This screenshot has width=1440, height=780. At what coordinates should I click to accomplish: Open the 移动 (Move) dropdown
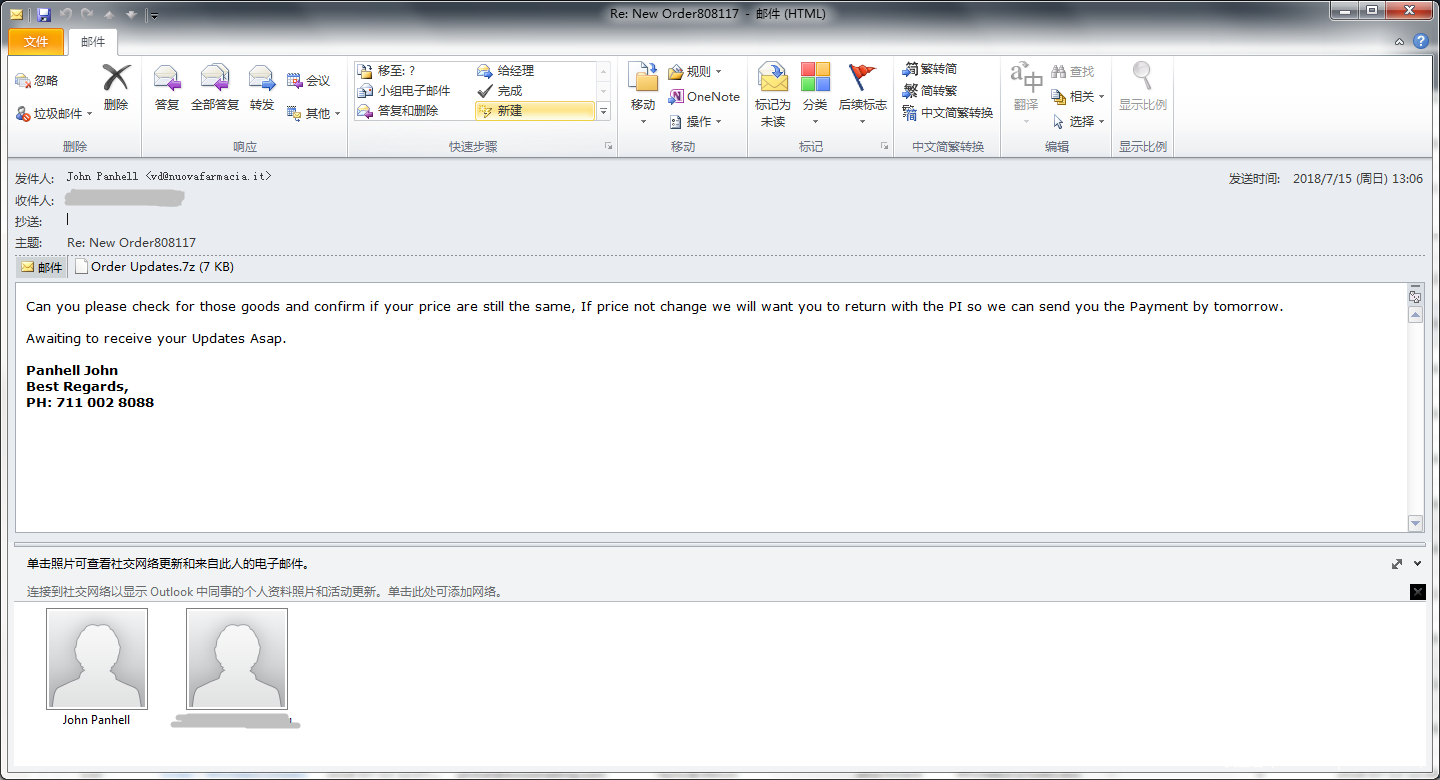pyautogui.click(x=643, y=94)
